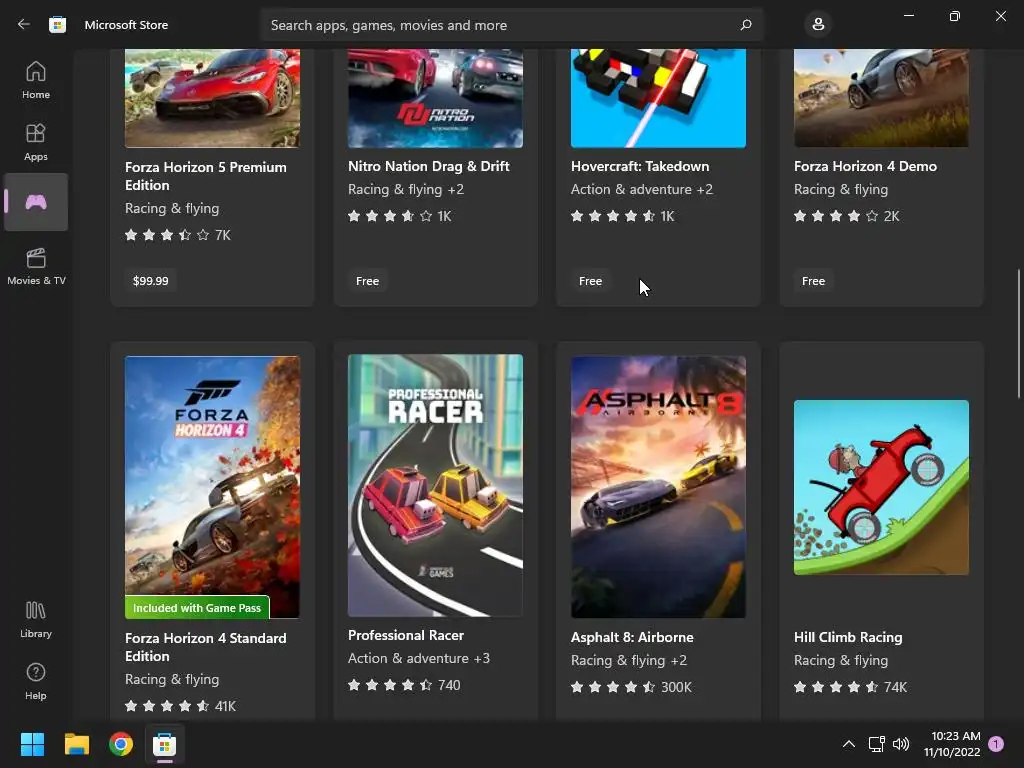1024x768 pixels.
Task: Go back with the back arrow
Action: pyautogui.click(x=24, y=24)
